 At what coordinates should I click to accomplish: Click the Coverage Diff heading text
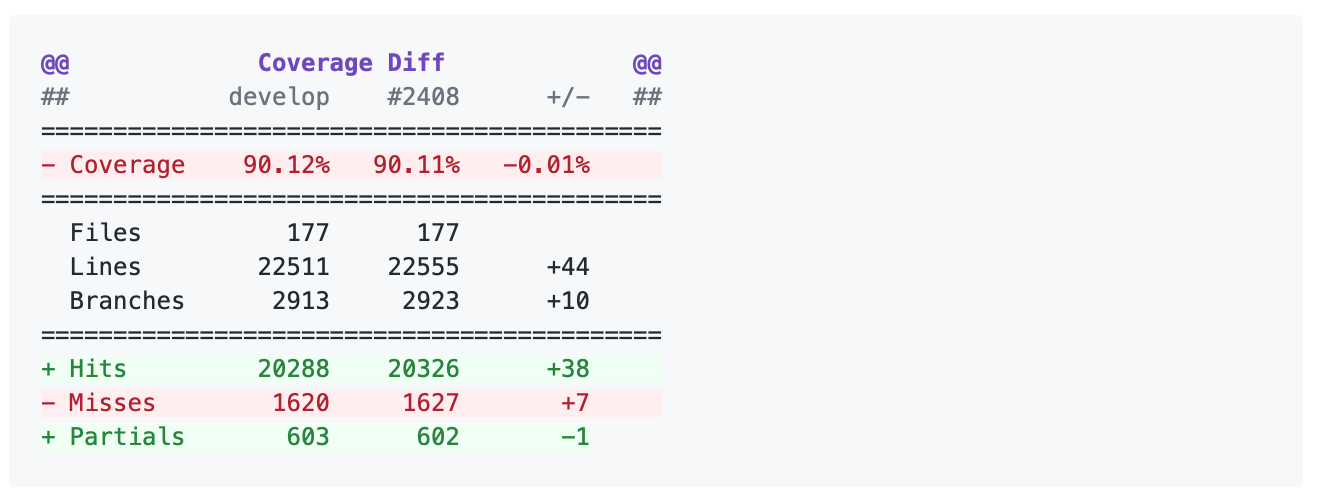click(351, 64)
